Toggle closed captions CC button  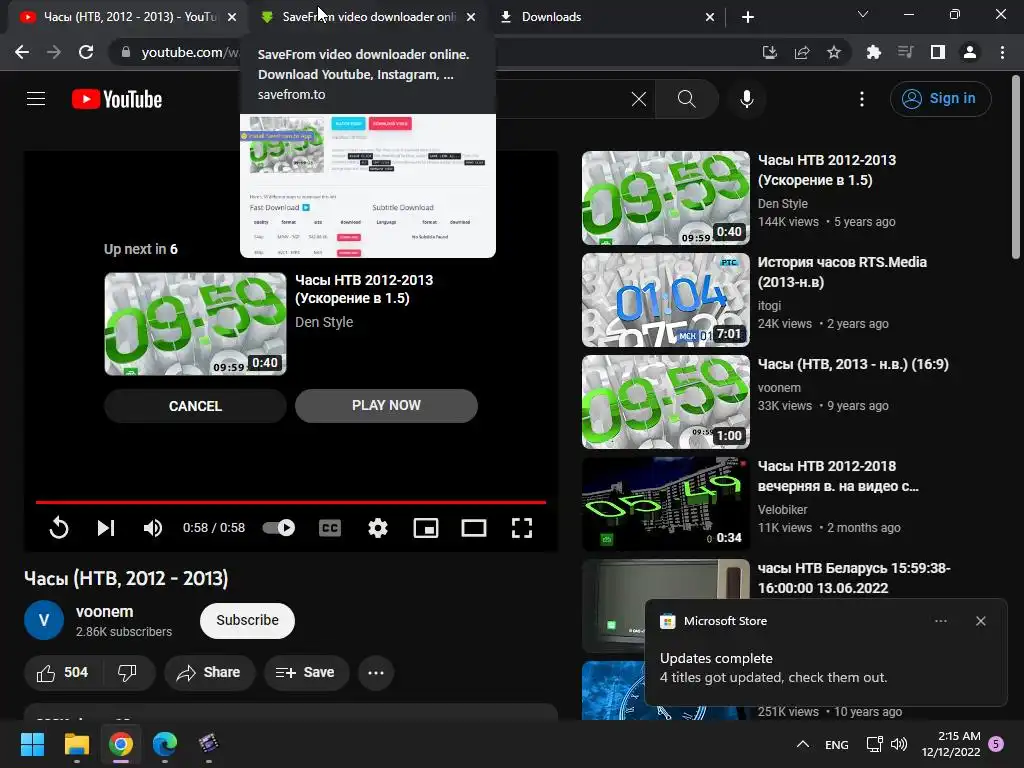pyautogui.click(x=330, y=527)
